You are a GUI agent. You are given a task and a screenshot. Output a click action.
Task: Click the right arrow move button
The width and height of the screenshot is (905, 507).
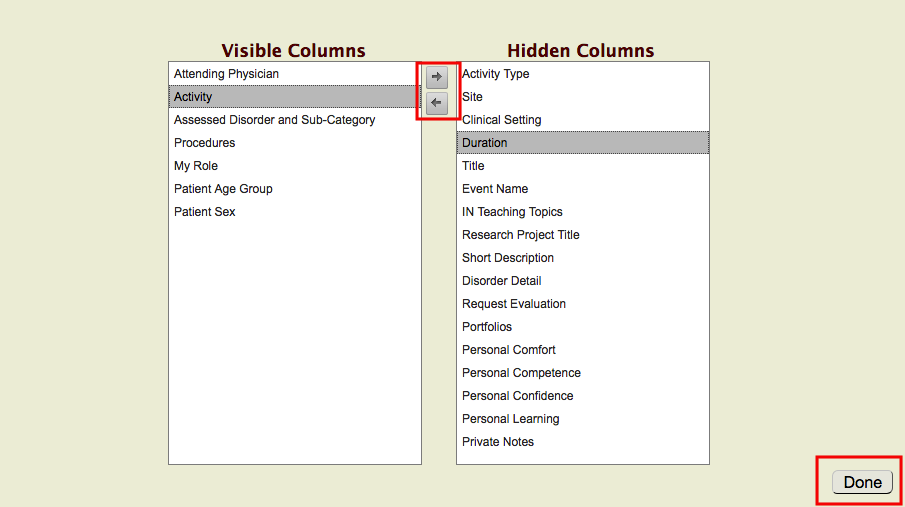[x=437, y=77]
